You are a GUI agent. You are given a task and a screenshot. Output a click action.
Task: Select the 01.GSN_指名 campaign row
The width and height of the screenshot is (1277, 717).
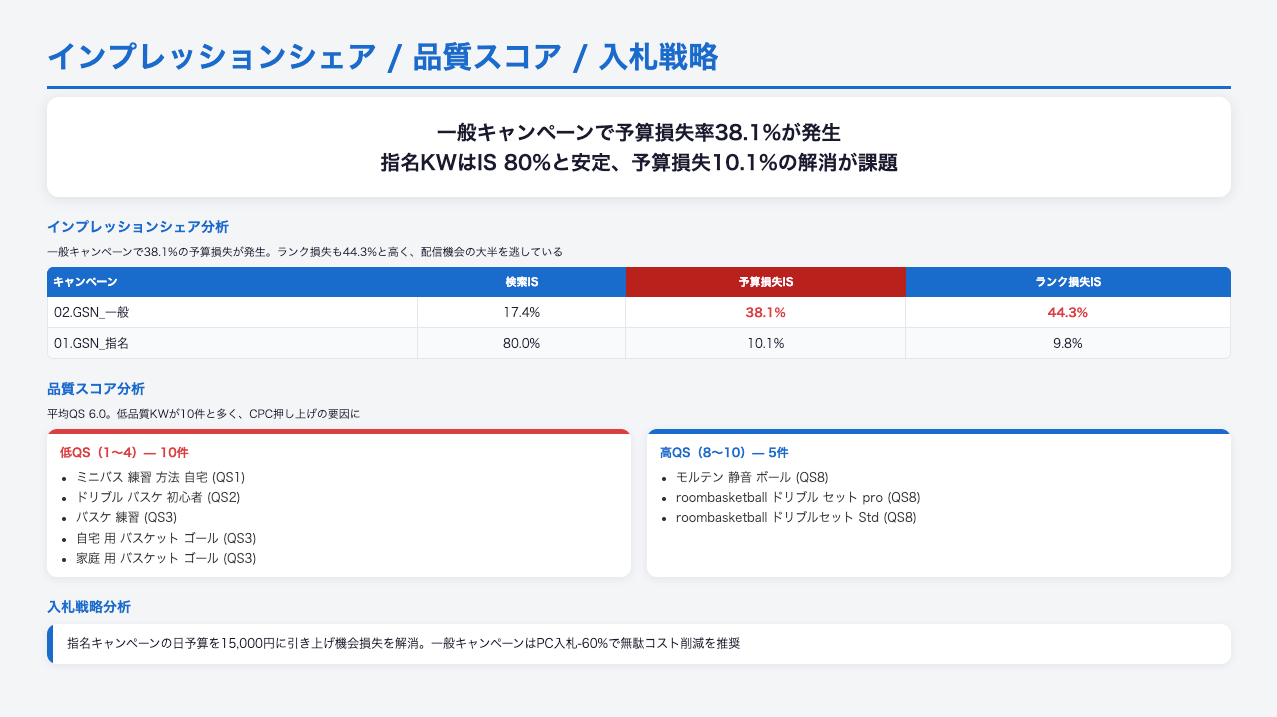[x=92, y=343]
